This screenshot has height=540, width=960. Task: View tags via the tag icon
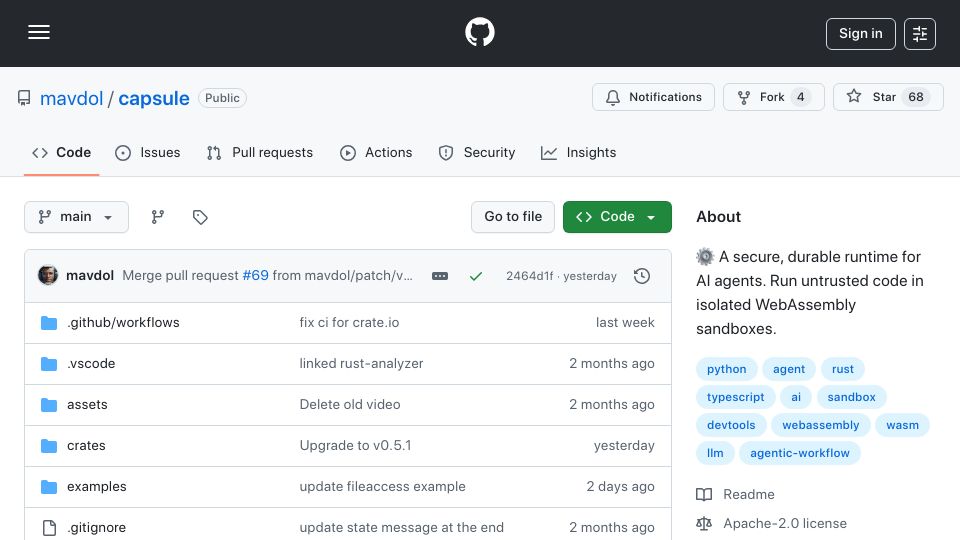(200, 217)
